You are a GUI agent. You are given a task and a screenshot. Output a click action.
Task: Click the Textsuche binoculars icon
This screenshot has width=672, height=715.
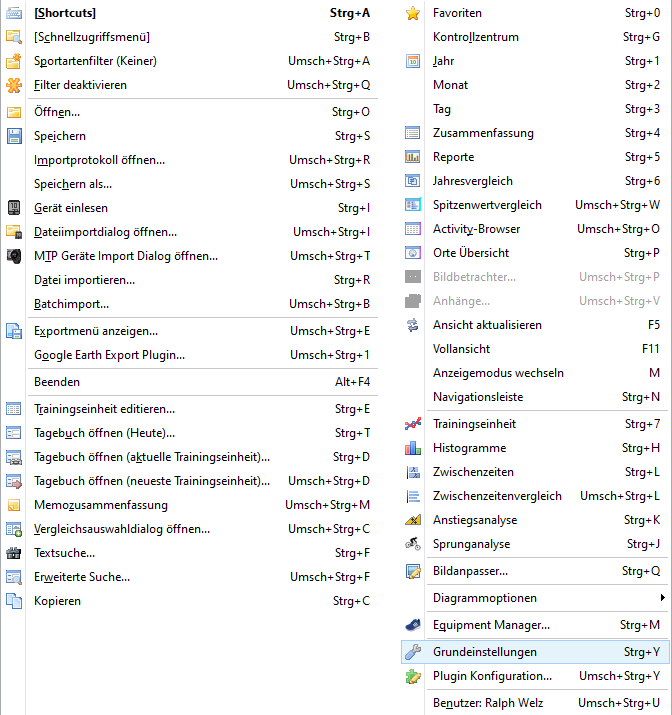tap(14, 553)
